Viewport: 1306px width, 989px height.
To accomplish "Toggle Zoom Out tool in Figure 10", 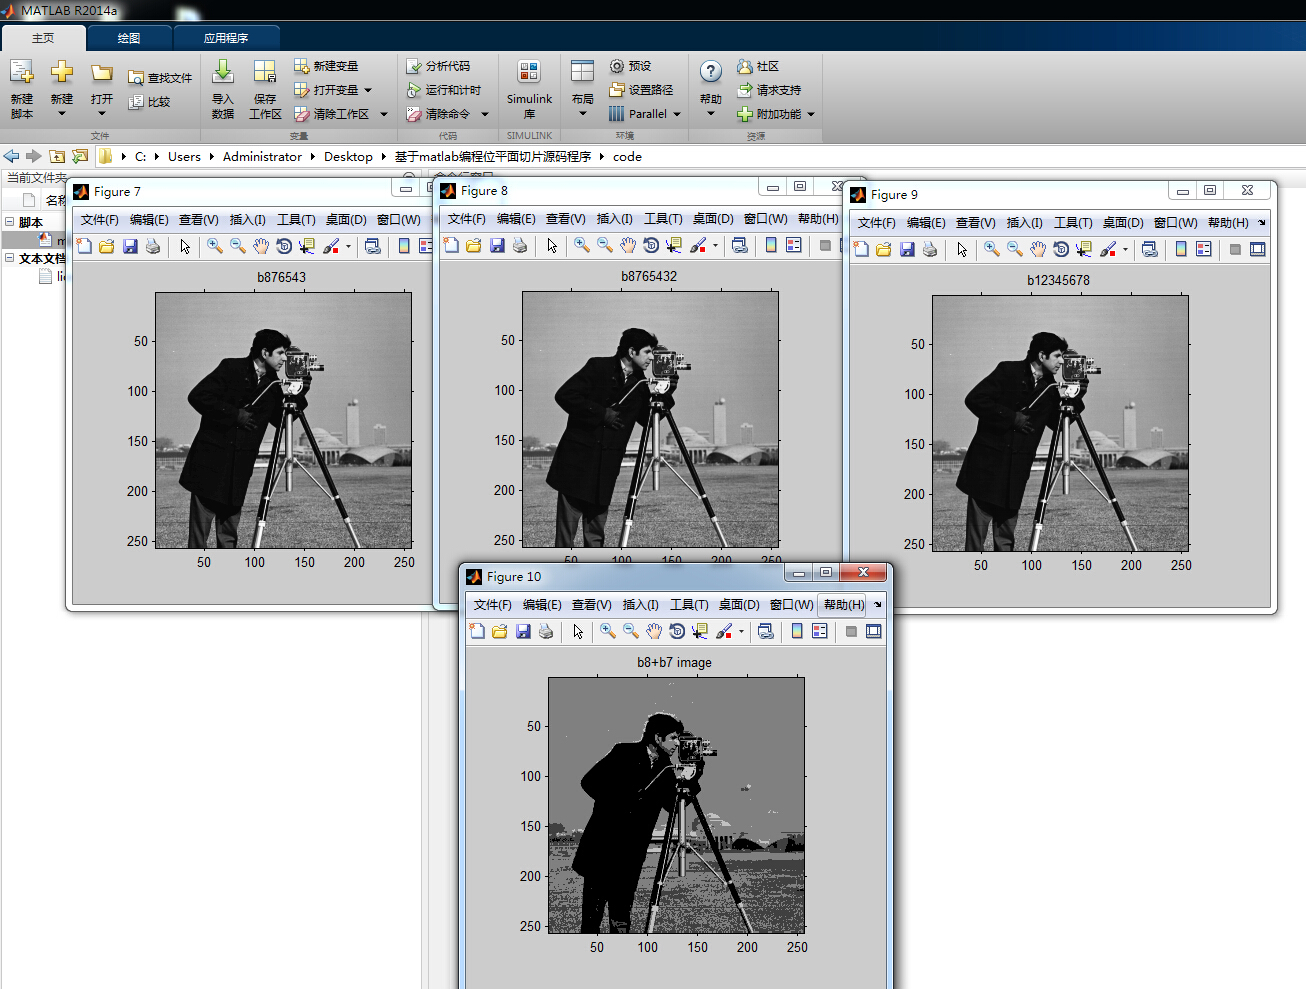I will coord(631,631).
